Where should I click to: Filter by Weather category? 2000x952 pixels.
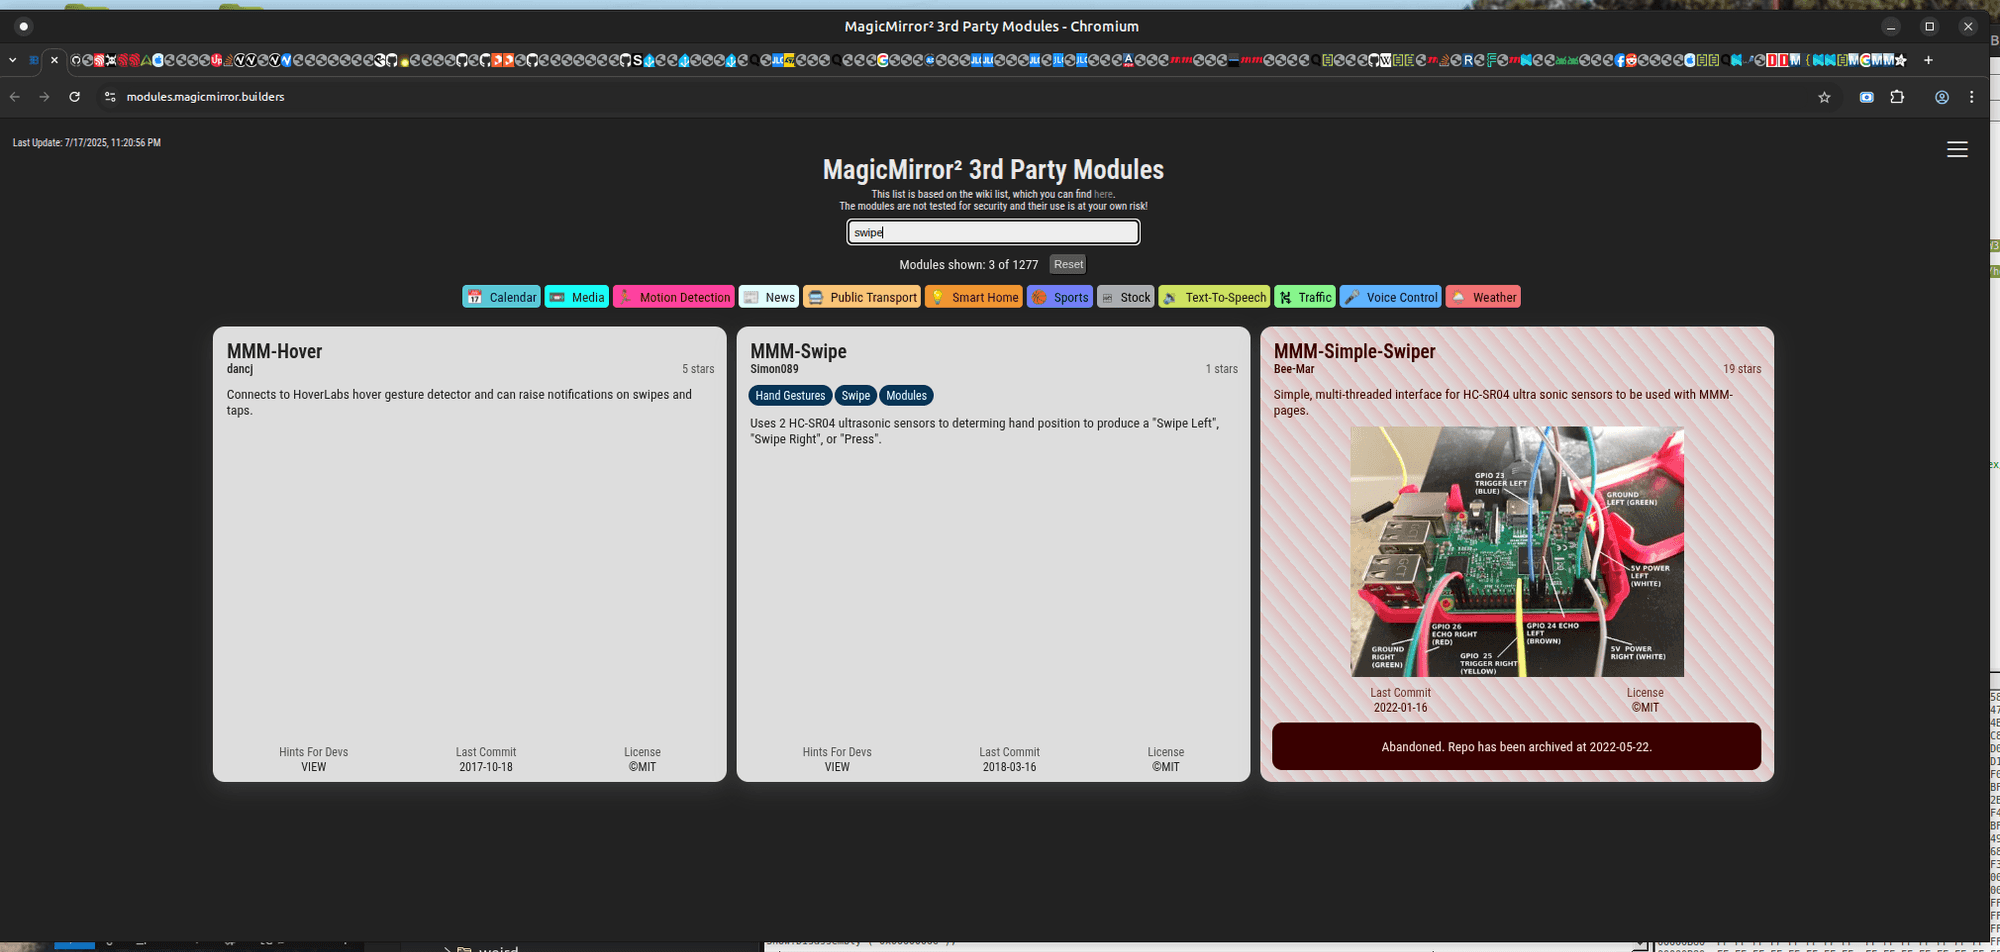(1483, 297)
